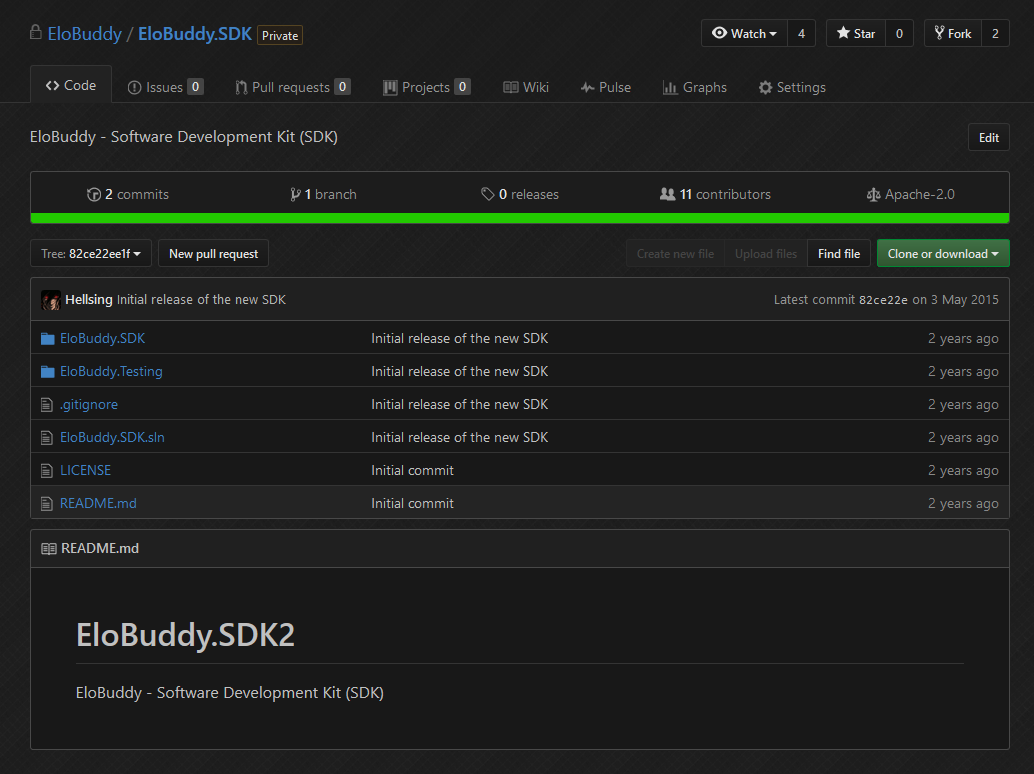Image resolution: width=1034 pixels, height=774 pixels.
Task: View the 2 forks count
Action: pos(995,34)
